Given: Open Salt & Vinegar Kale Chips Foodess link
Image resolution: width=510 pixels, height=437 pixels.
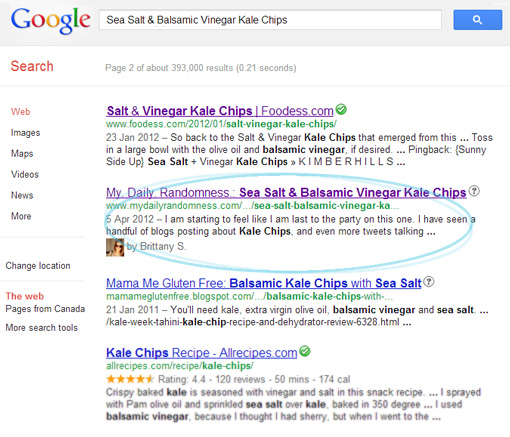Looking at the screenshot, I should tap(220, 111).
